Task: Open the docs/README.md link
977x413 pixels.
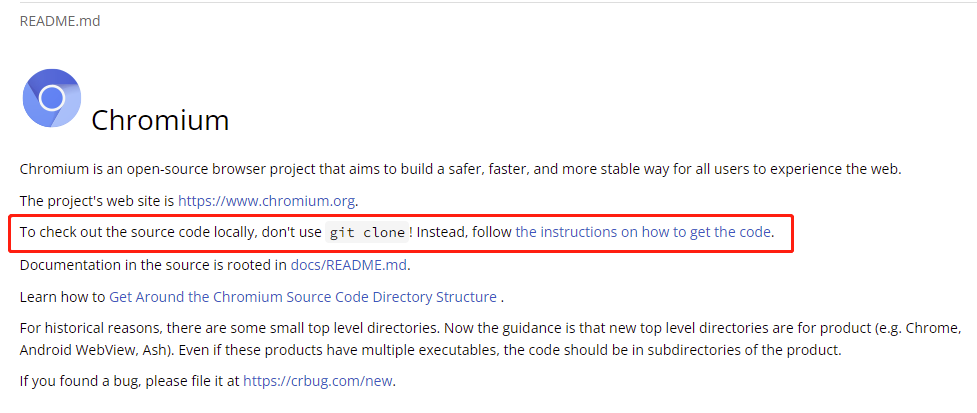Action: pyautogui.click(x=349, y=265)
